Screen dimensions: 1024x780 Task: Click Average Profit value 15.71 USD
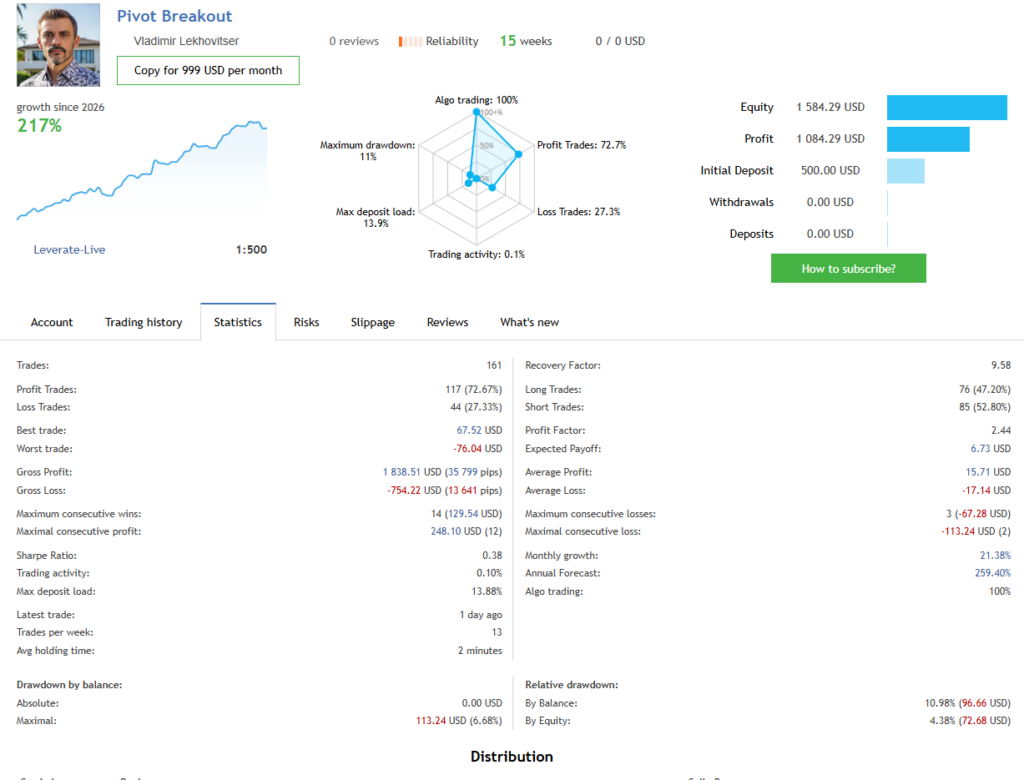click(x=988, y=472)
